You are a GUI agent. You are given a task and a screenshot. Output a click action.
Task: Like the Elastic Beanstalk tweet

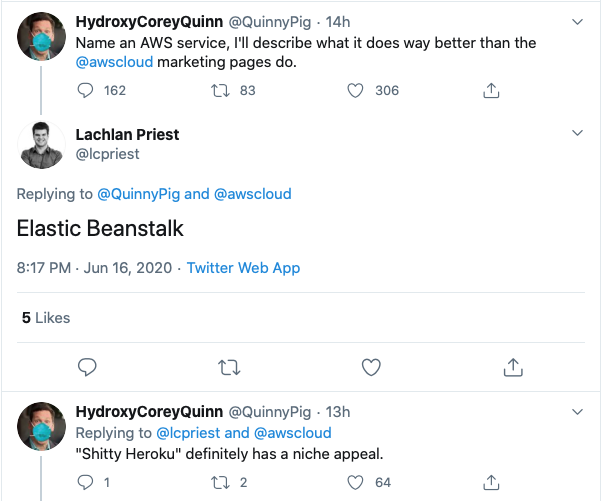[x=371, y=367]
